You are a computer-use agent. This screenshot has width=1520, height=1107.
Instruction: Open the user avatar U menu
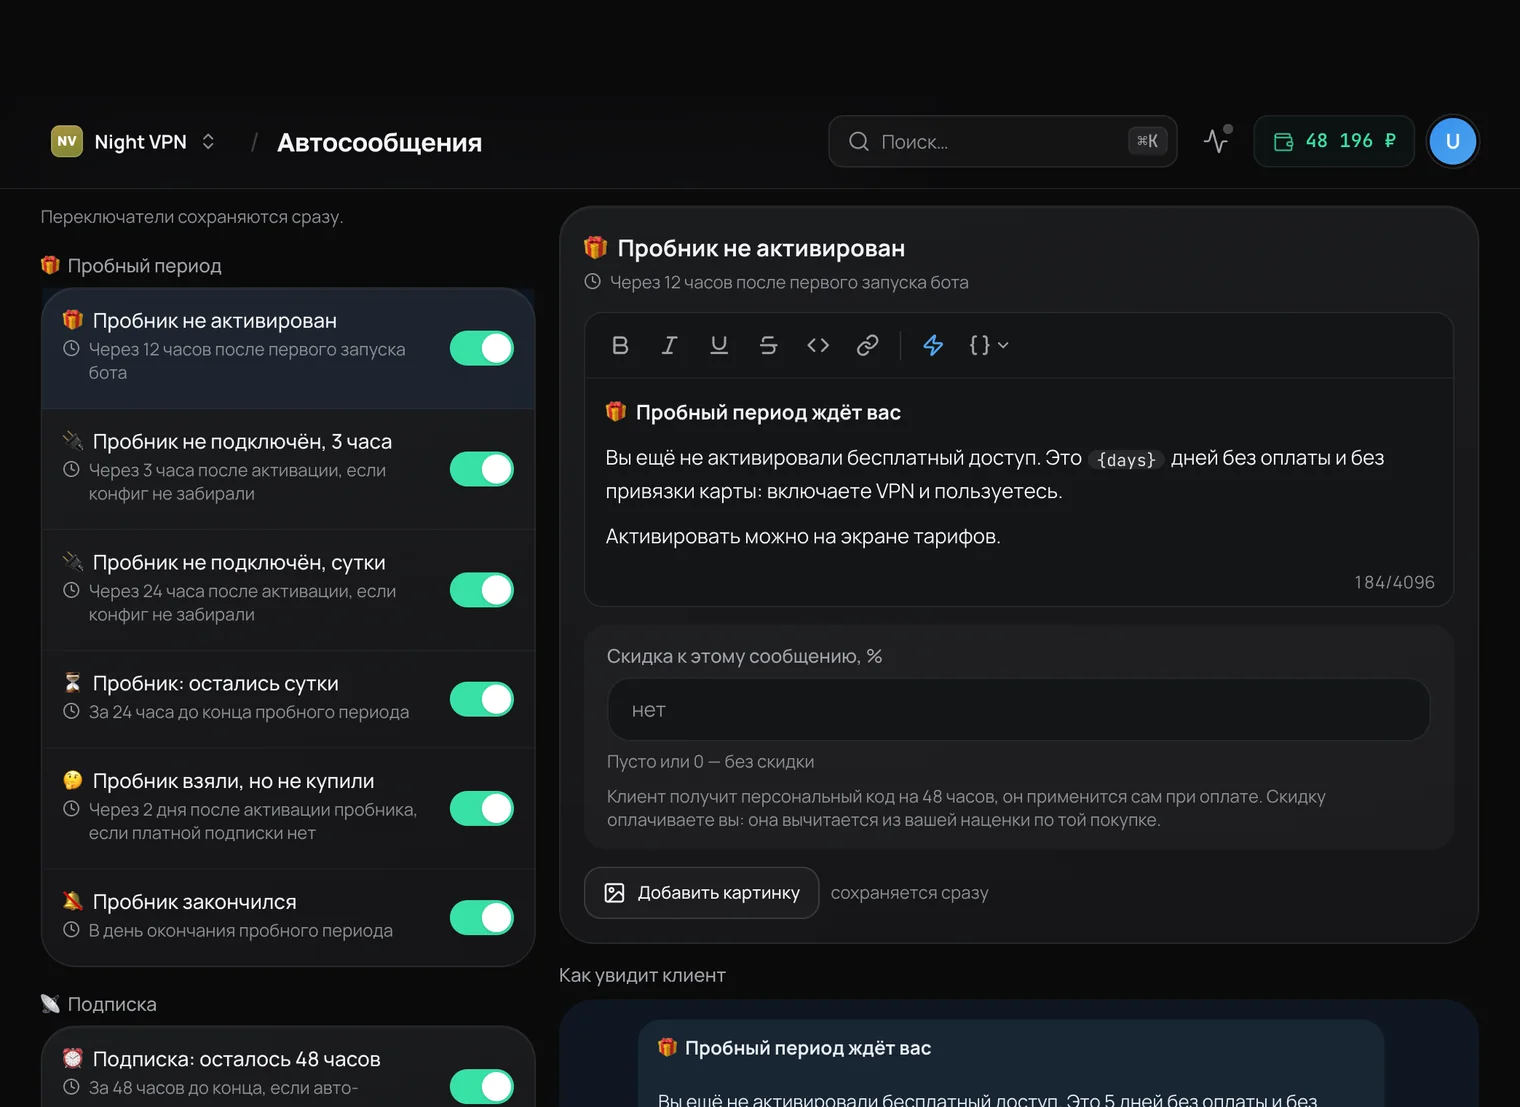coord(1453,141)
